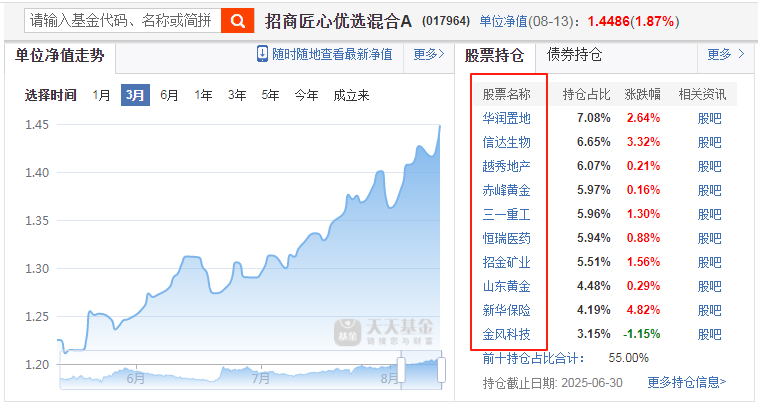Click the mini chart navigator near 6月
Viewport: 758px width, 406px height.
pos(136,376)
